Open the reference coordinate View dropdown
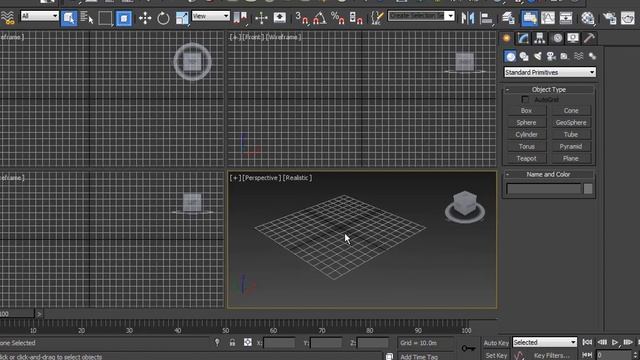The image size is (640, 360). 211,16
